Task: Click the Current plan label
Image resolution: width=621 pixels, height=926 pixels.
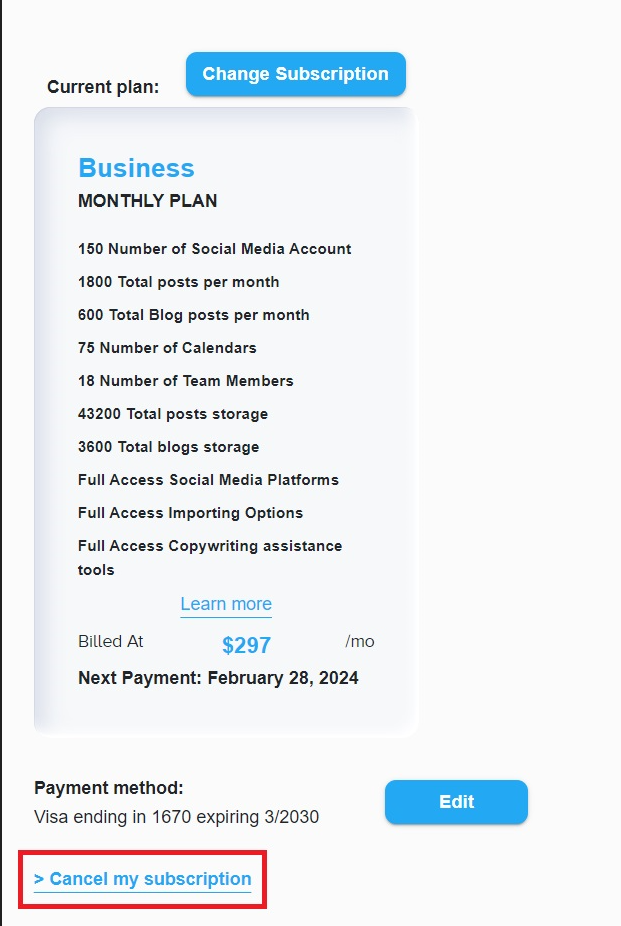Action: click(103, 87)
